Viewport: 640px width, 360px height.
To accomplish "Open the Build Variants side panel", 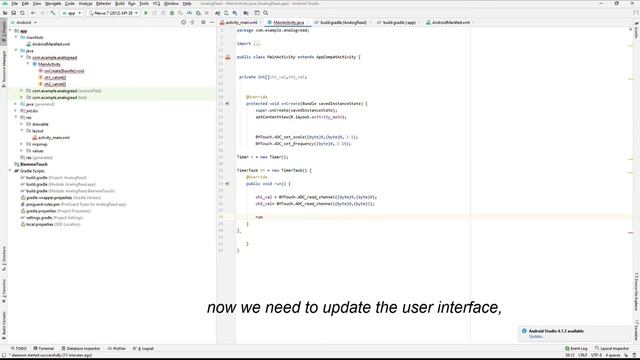I will (x=4, y=327).
